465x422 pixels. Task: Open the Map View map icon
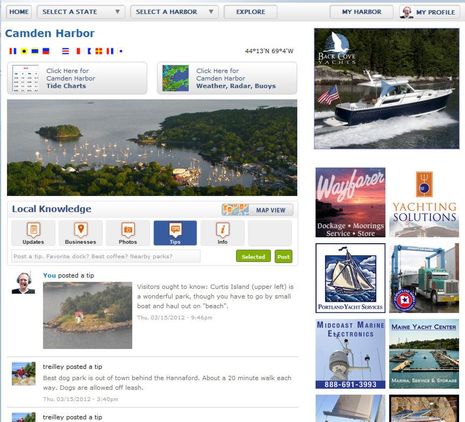tap(235, 210)
